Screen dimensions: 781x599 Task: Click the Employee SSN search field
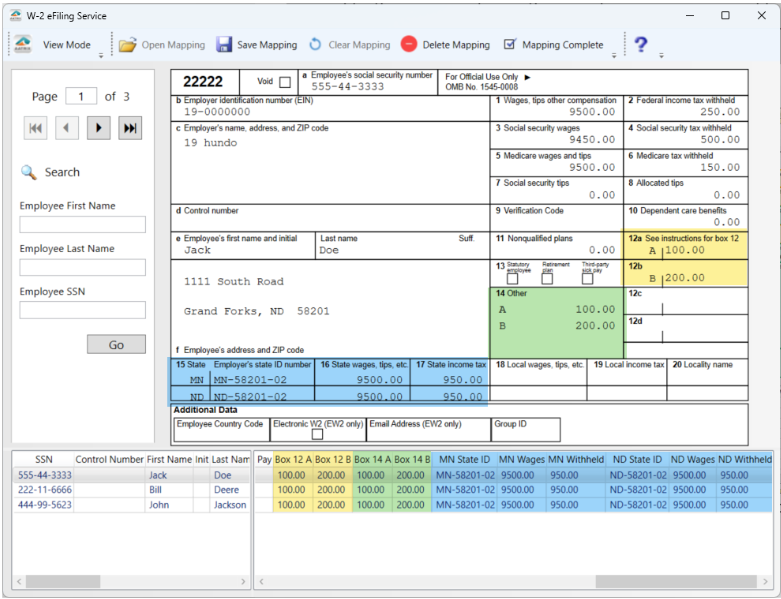click(x=83, y=310)
